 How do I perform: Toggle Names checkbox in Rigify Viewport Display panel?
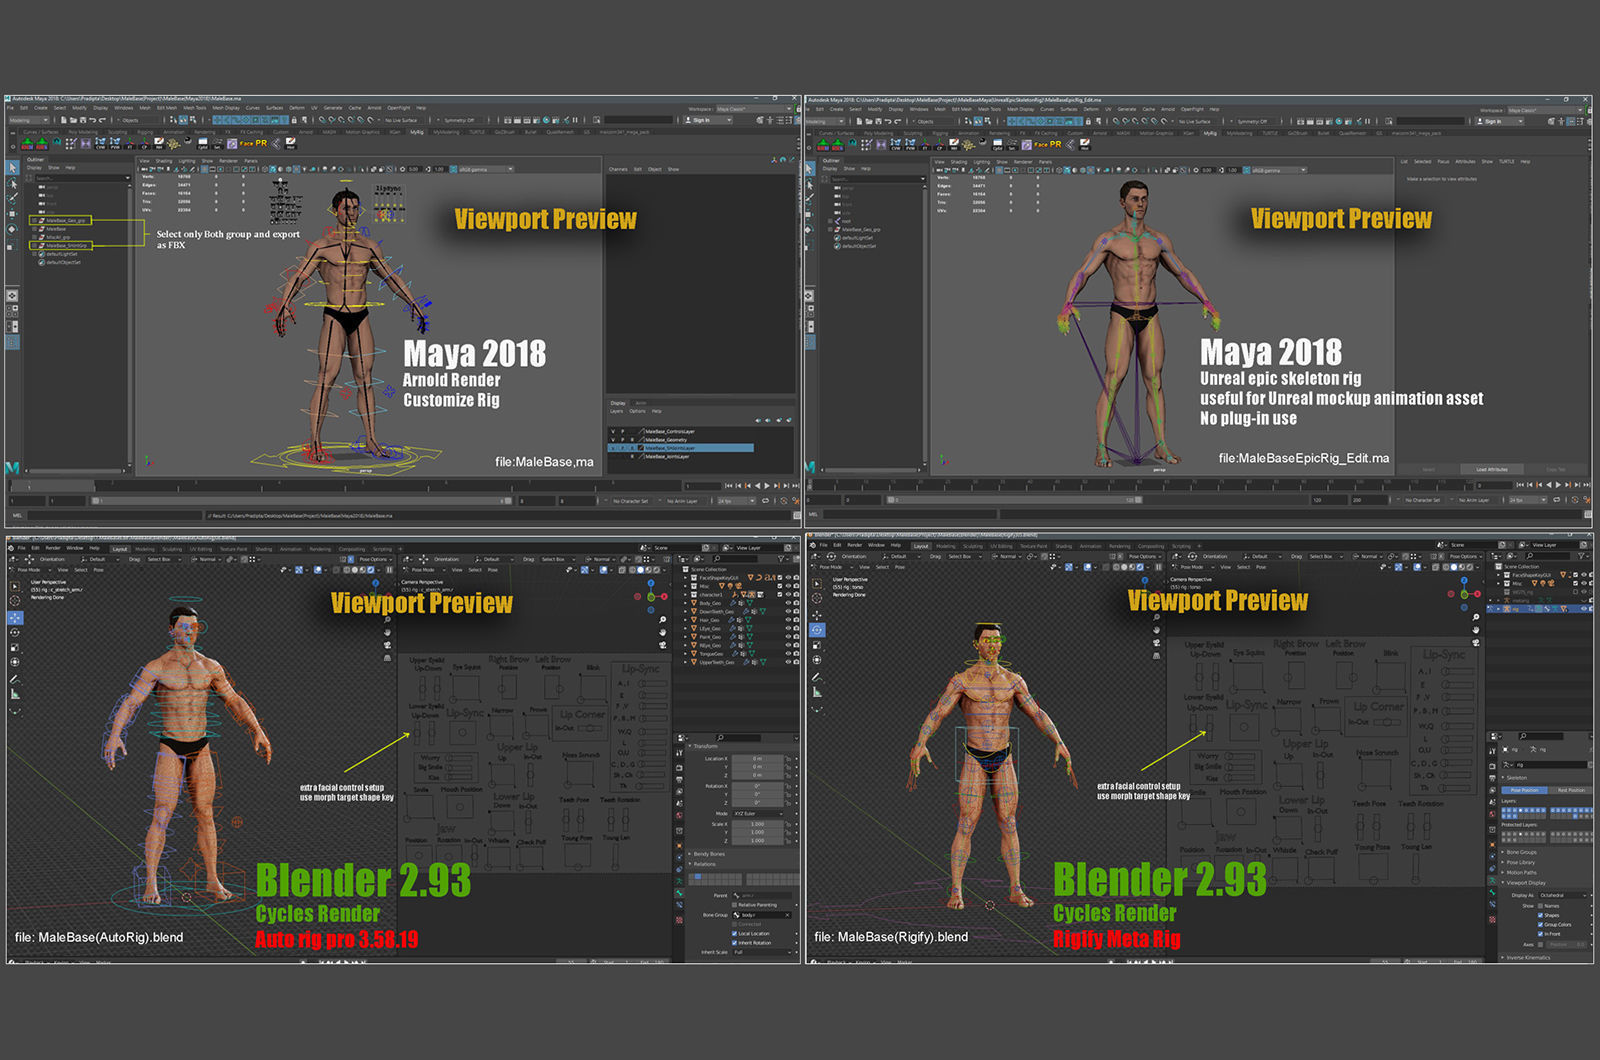[x=1540, y=906]
